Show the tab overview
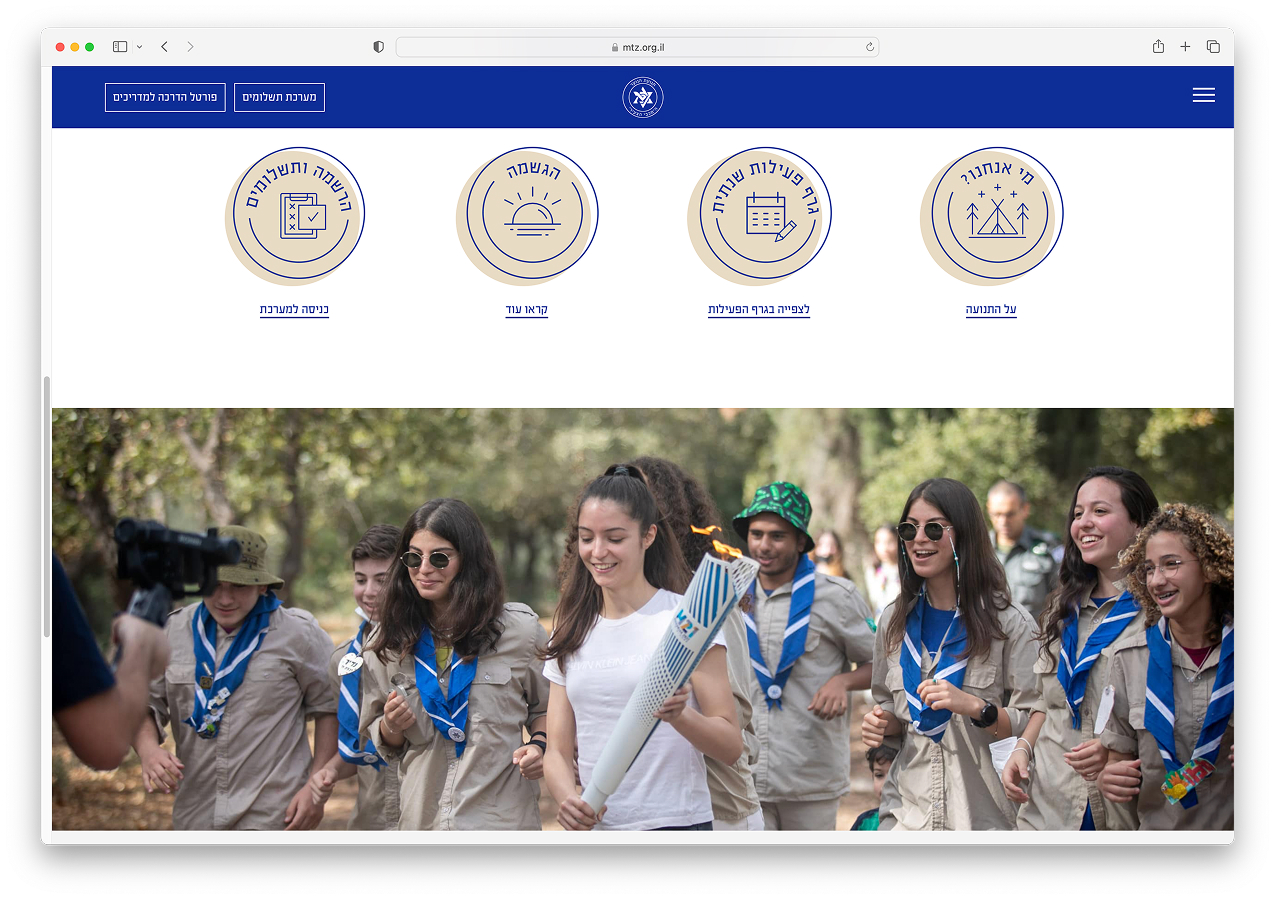 tap(1213, 47)
